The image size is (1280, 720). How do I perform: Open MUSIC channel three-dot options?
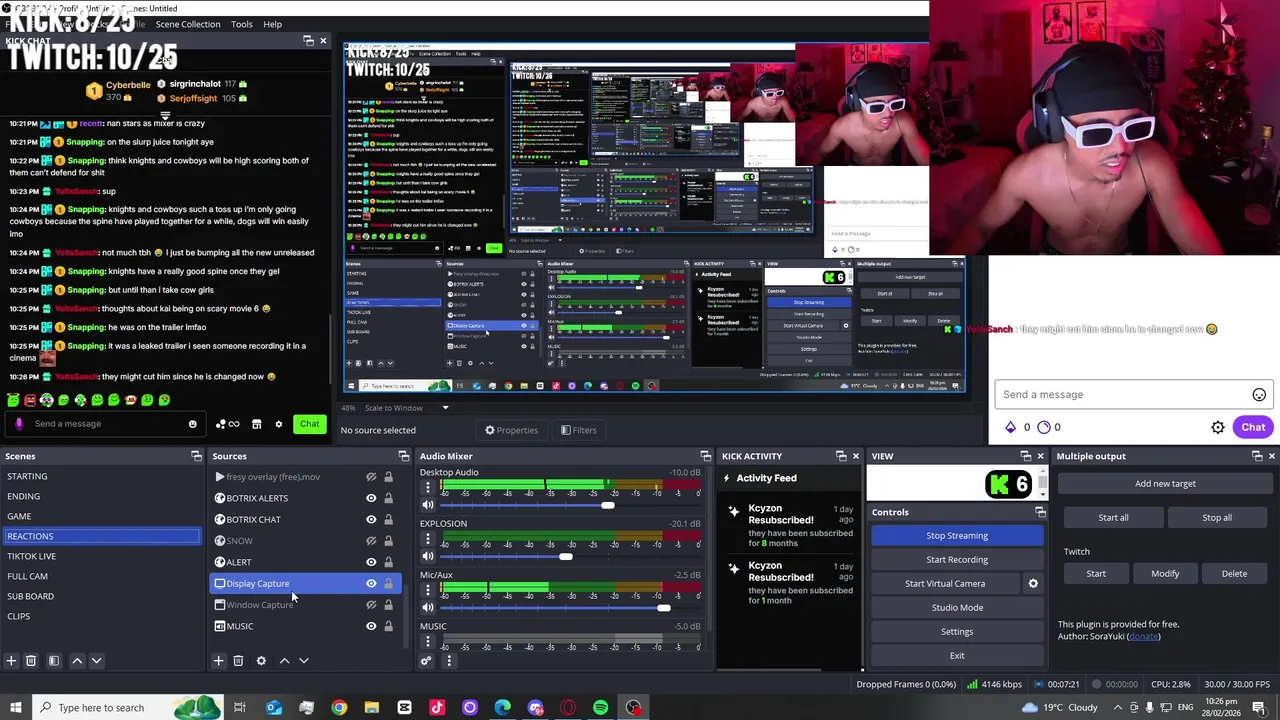coord(428,641)
